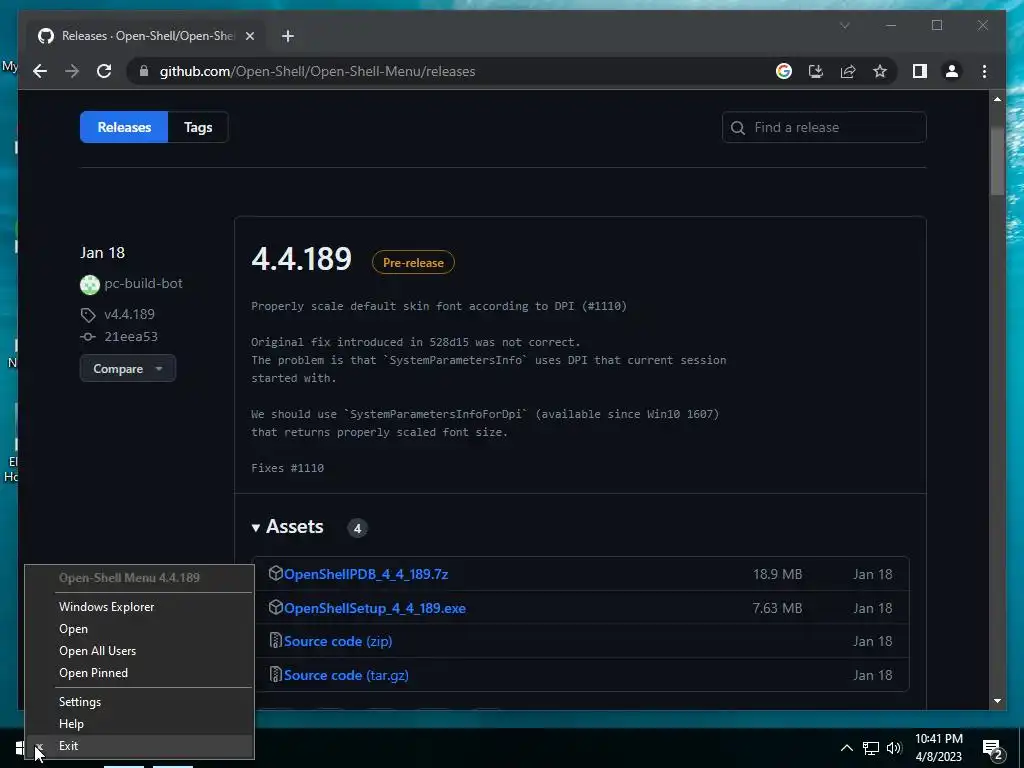The height and width of the screenshot is (768, 1024).
Task: Click the file icon for Source code (tar.gz)
Action: click(276, 674)
